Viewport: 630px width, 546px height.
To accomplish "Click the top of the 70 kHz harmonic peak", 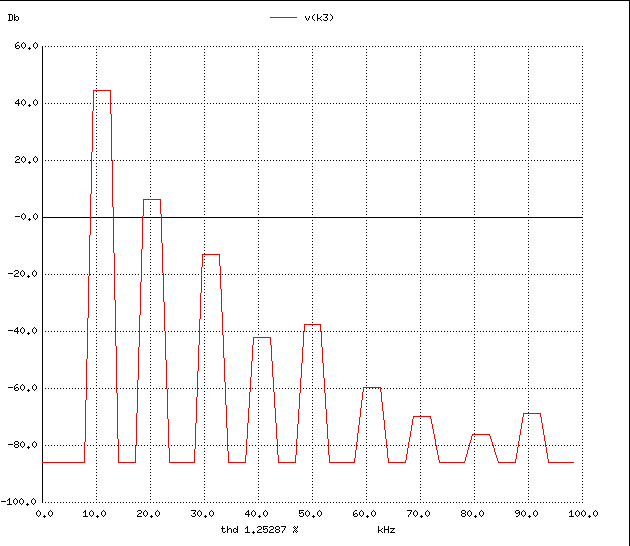I will coord(421,416).
